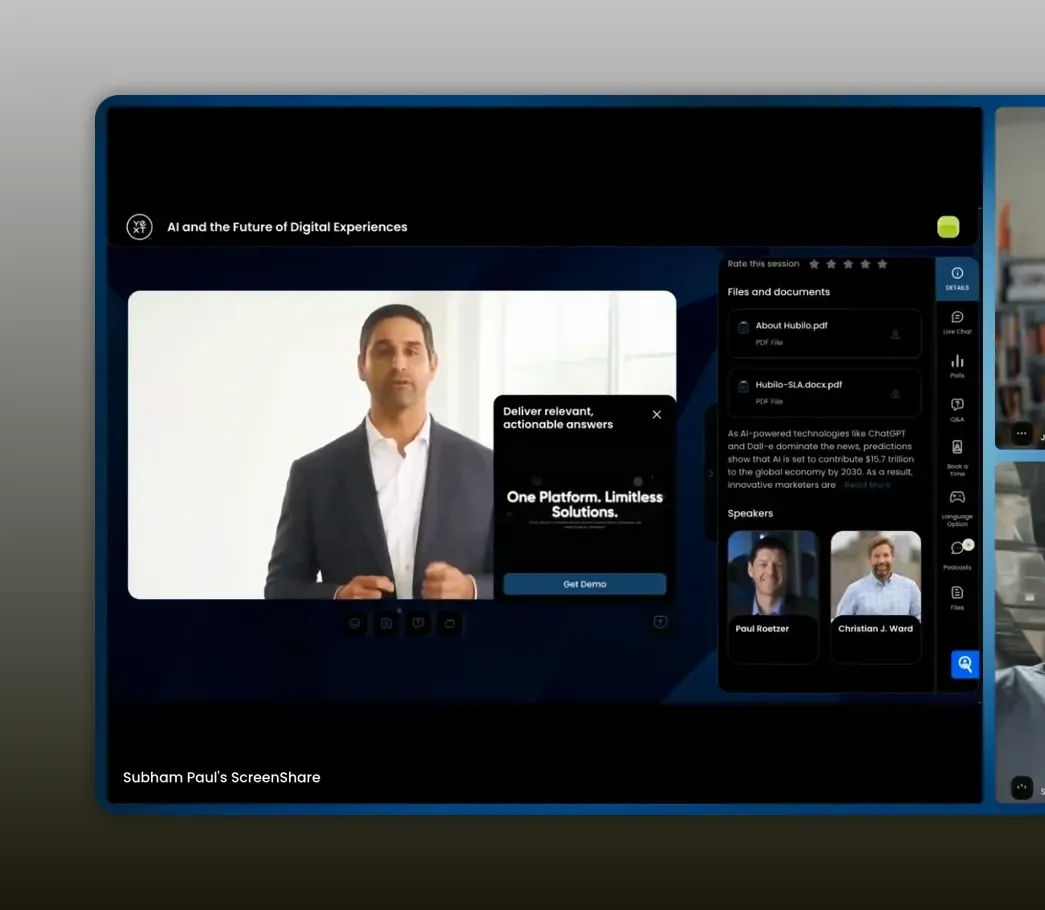Select the Podcasts icon

(x=957, y=547)
